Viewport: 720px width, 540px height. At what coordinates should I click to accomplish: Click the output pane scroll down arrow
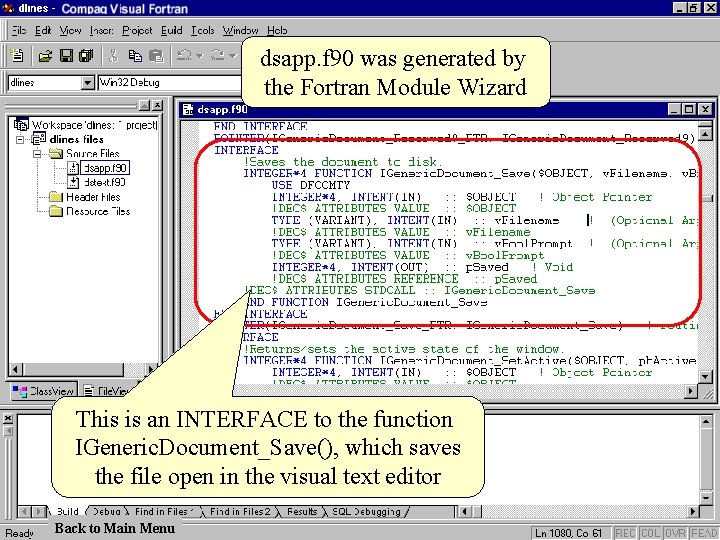[x=706, y=498]
